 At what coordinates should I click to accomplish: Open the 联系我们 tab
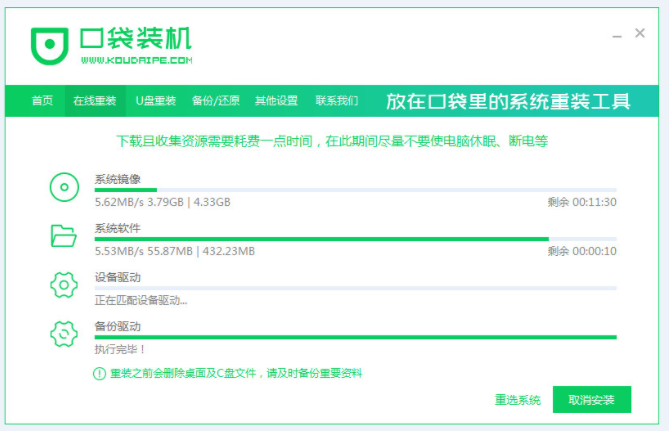(336, 101)
